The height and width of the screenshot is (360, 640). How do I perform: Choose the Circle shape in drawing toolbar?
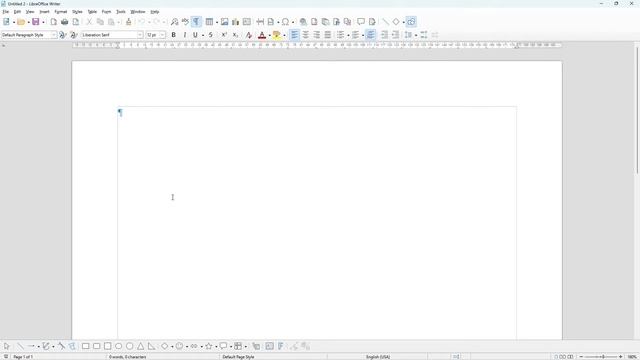click(x=129, y=346)
